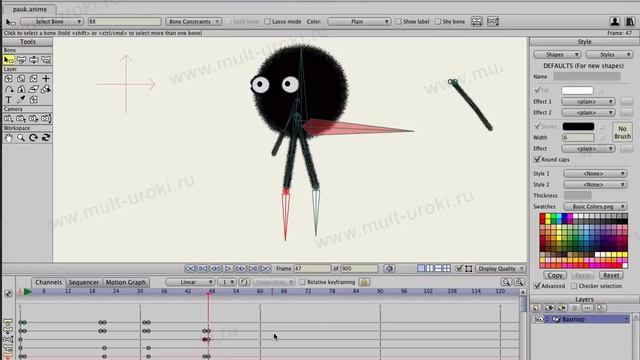Click the current Frame number field
640x360 pixels.
312,268
